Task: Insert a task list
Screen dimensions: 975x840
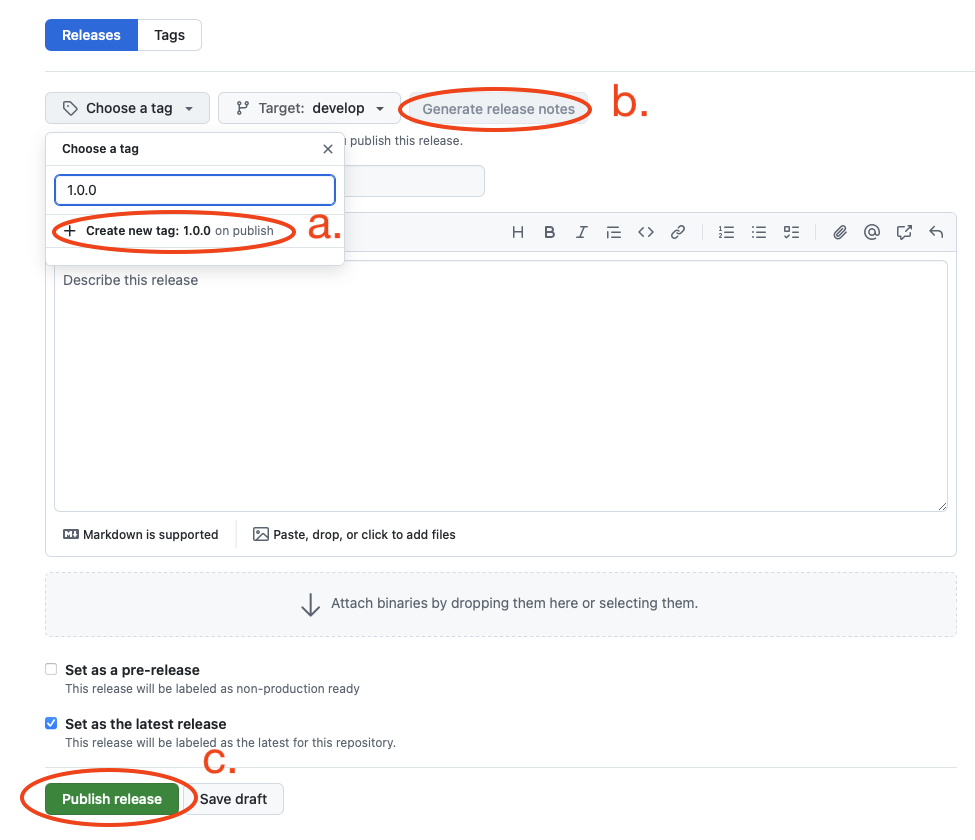Action: pos(791,232)
